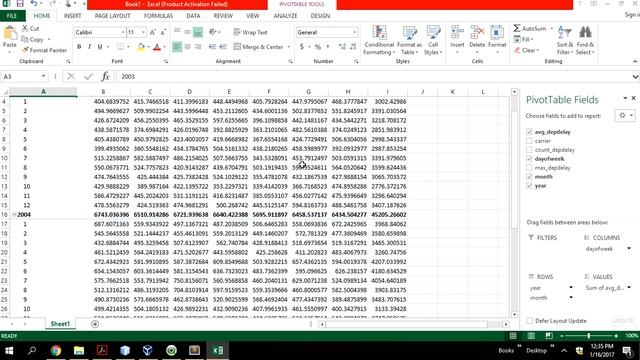Click in the formula bar showing 2003
This screenshot has width=640, height=360.
coord(373,76)
